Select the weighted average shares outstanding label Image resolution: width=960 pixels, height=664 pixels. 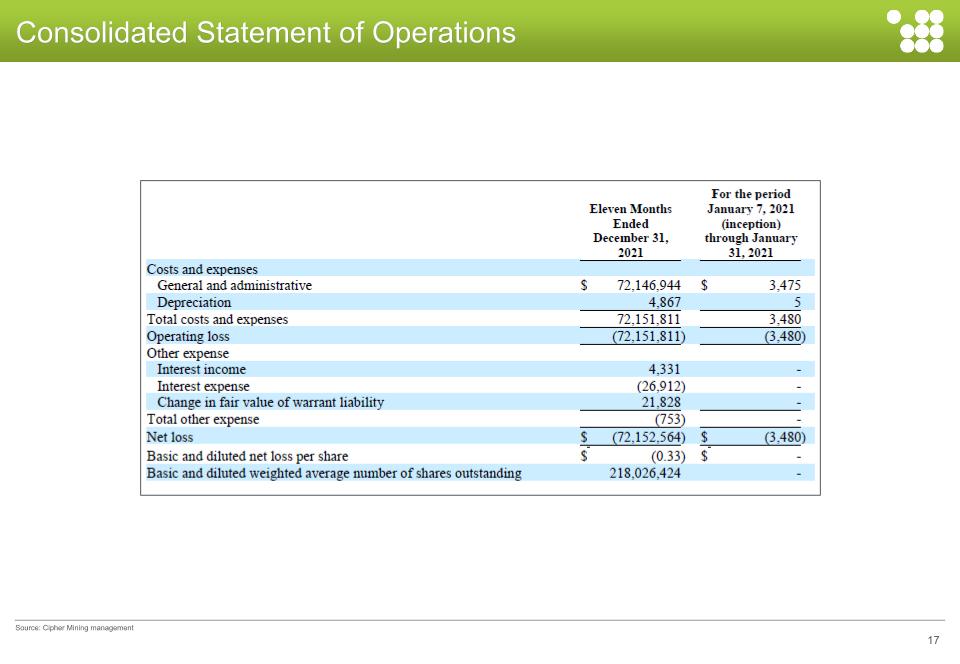[x=334, y=474]
